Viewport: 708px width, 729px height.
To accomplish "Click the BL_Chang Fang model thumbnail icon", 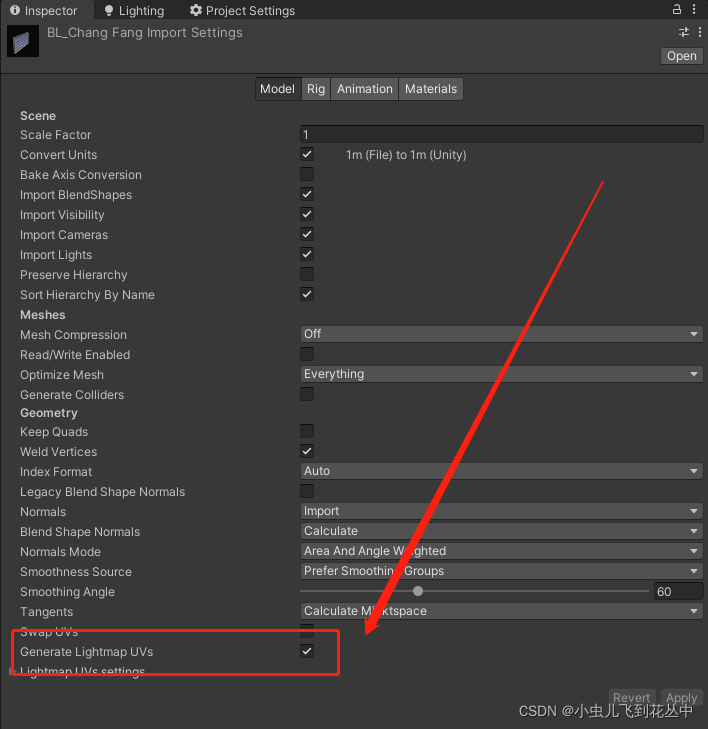I will tap(23, 41).
